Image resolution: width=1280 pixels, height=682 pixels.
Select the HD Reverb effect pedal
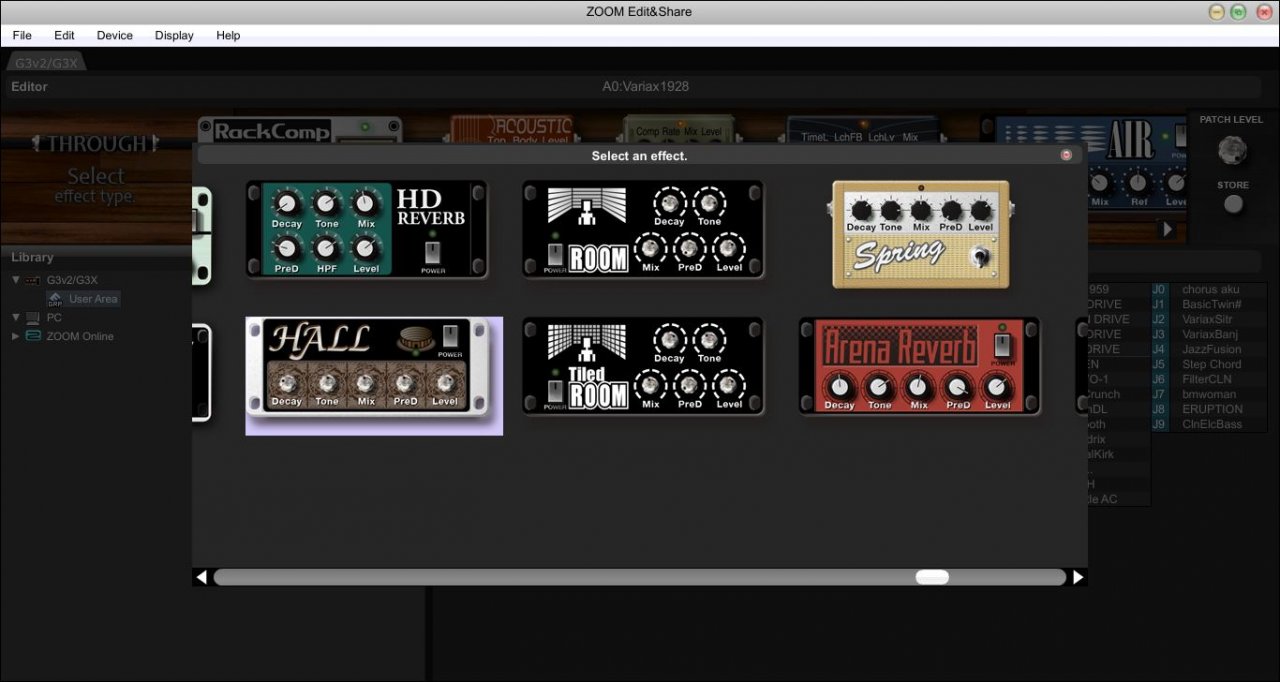[367, 230]
